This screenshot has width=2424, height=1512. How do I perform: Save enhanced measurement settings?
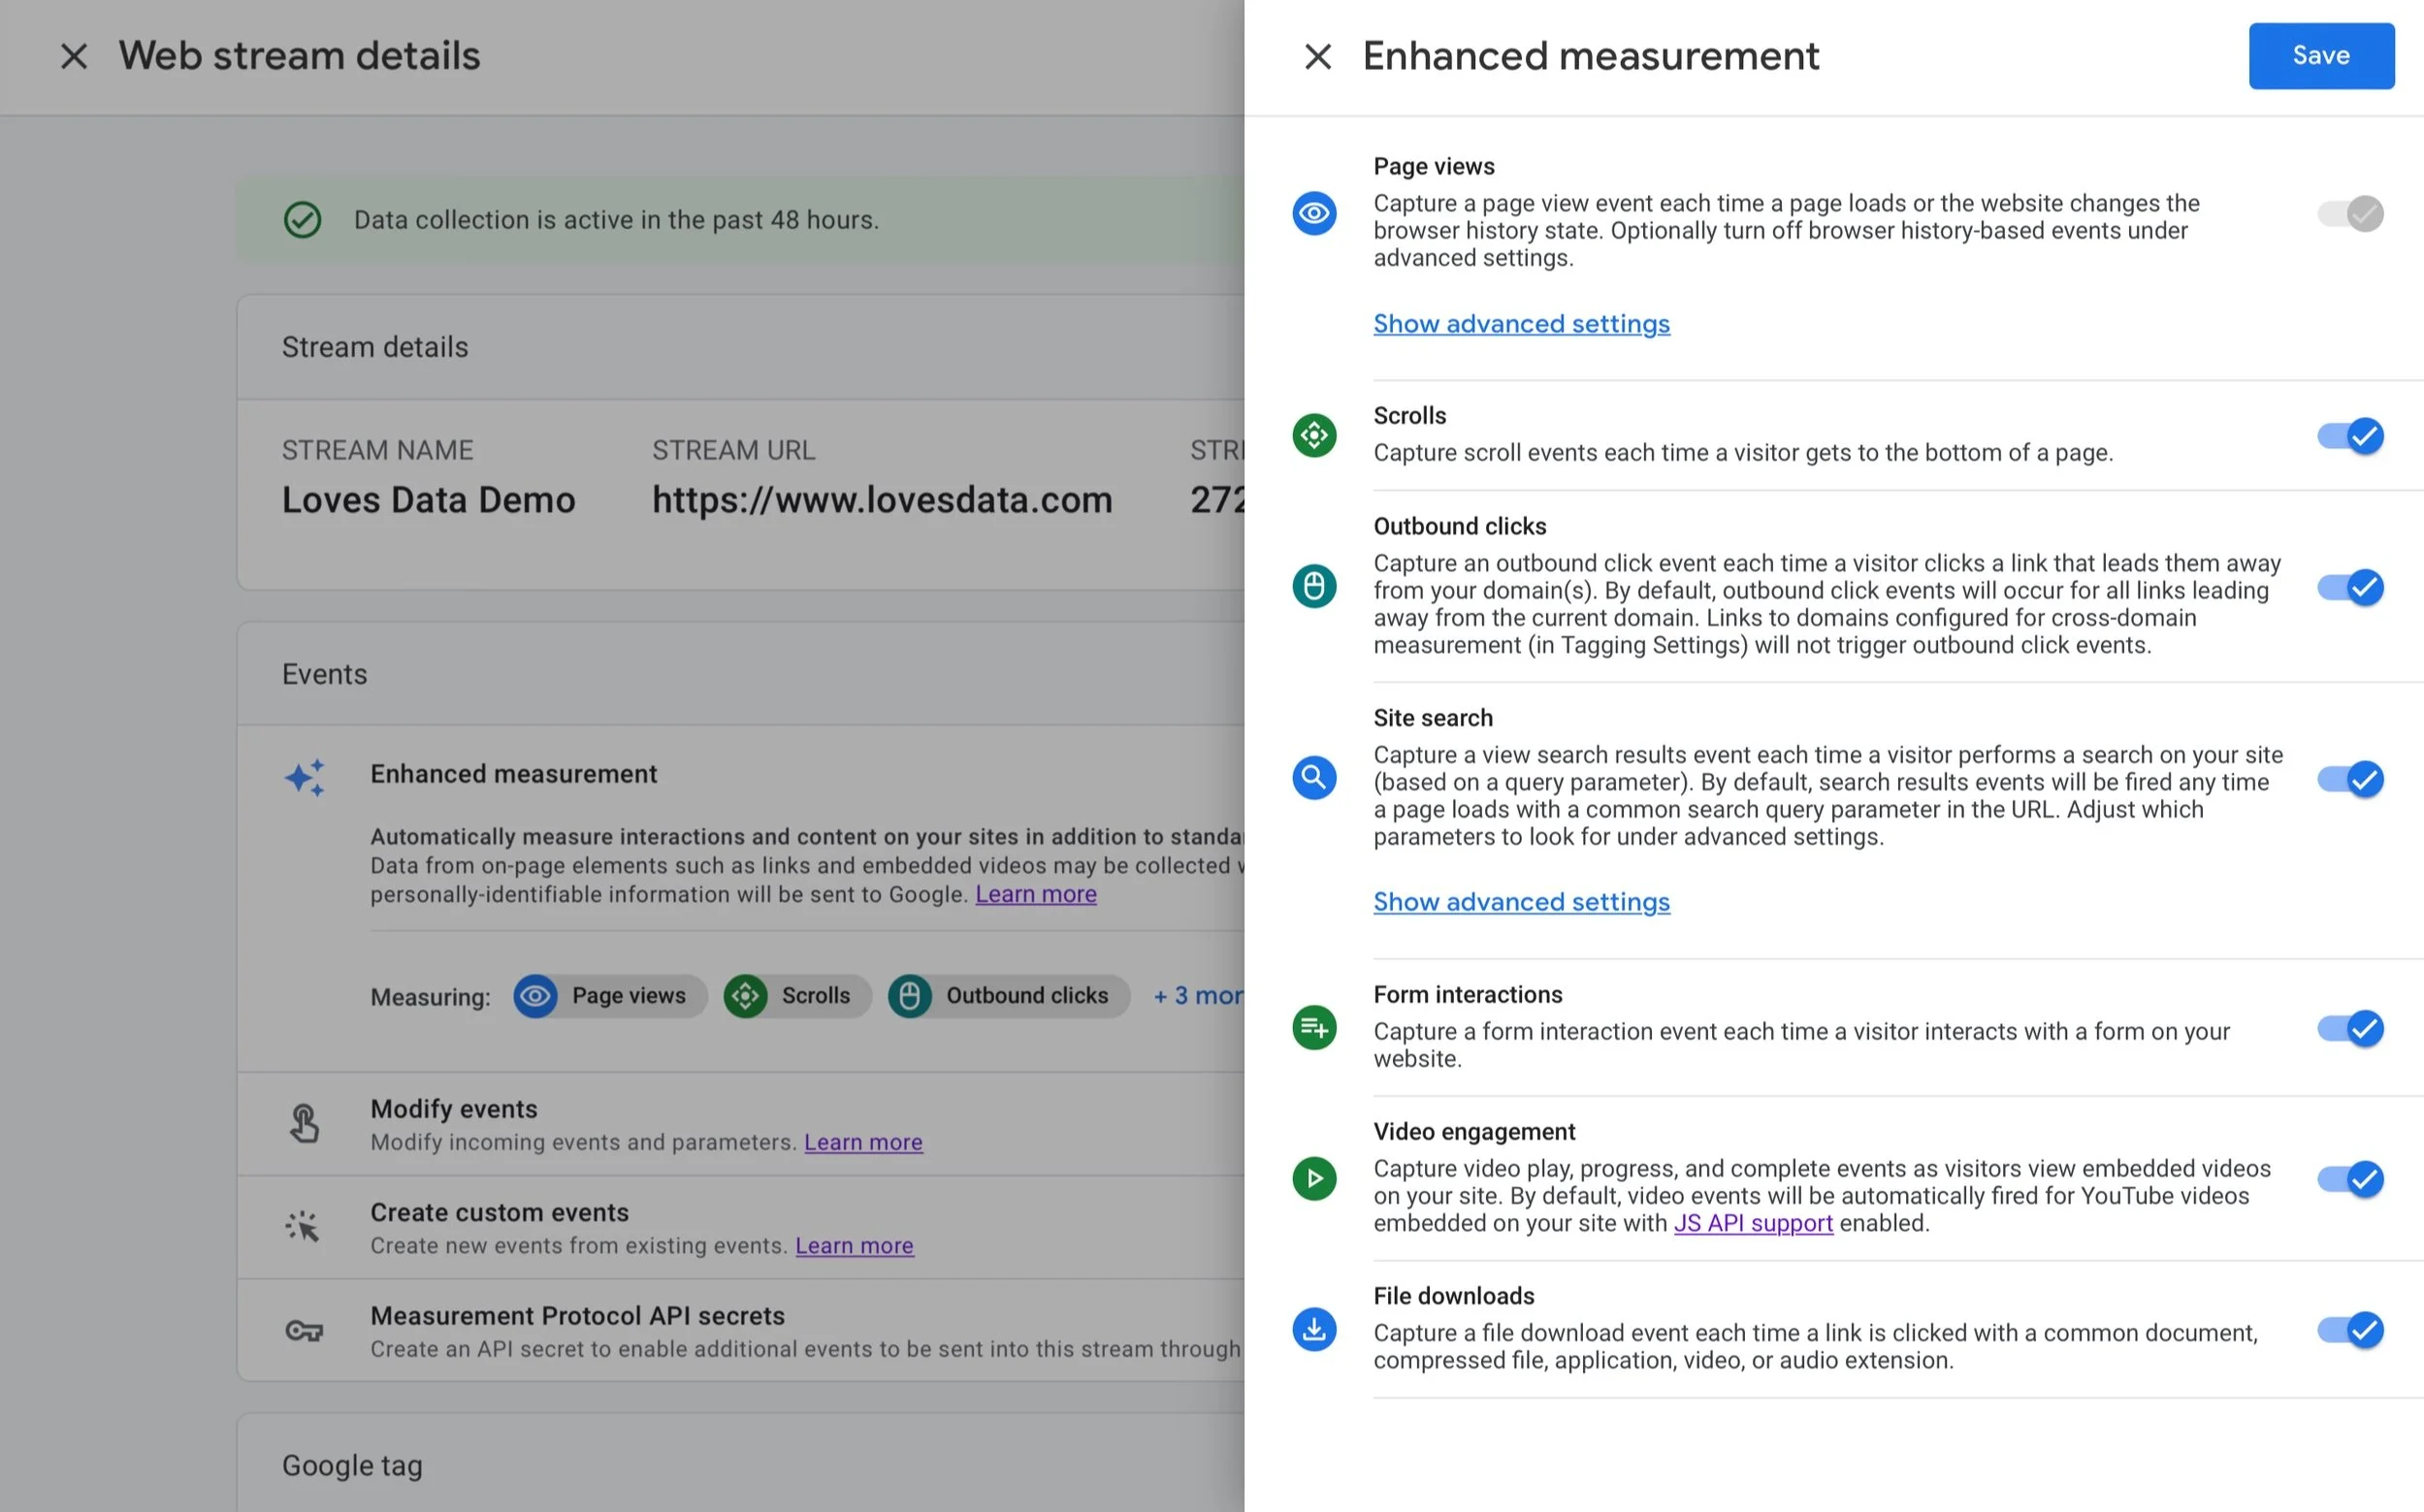tap(2320, 56)
